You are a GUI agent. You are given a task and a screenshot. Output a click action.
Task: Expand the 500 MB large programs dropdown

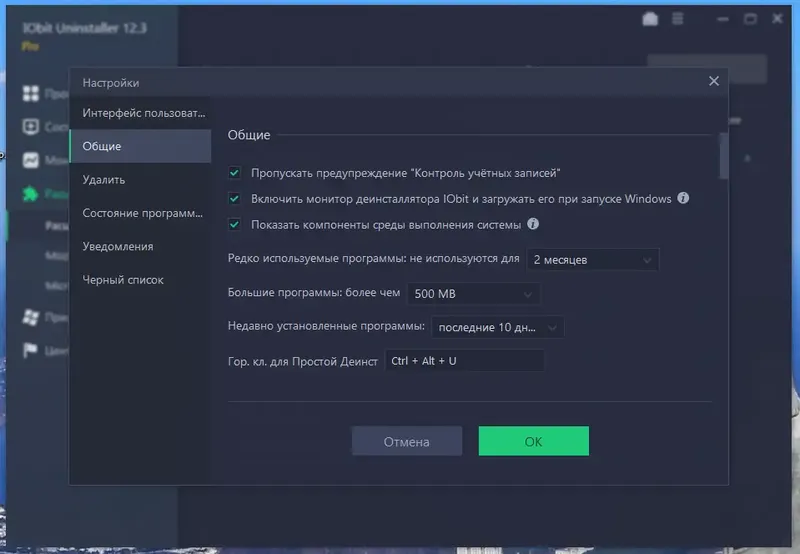(473, 294)
